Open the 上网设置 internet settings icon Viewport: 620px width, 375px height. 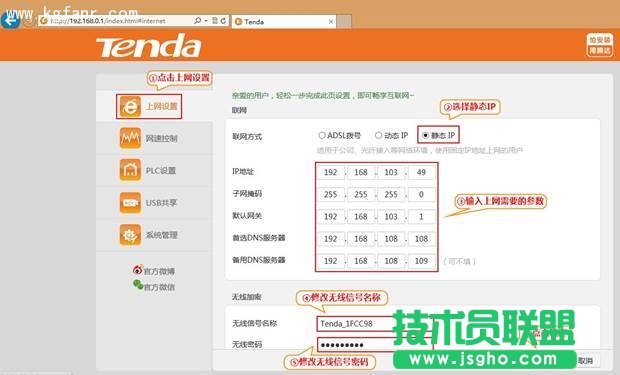tap(130, 106)
